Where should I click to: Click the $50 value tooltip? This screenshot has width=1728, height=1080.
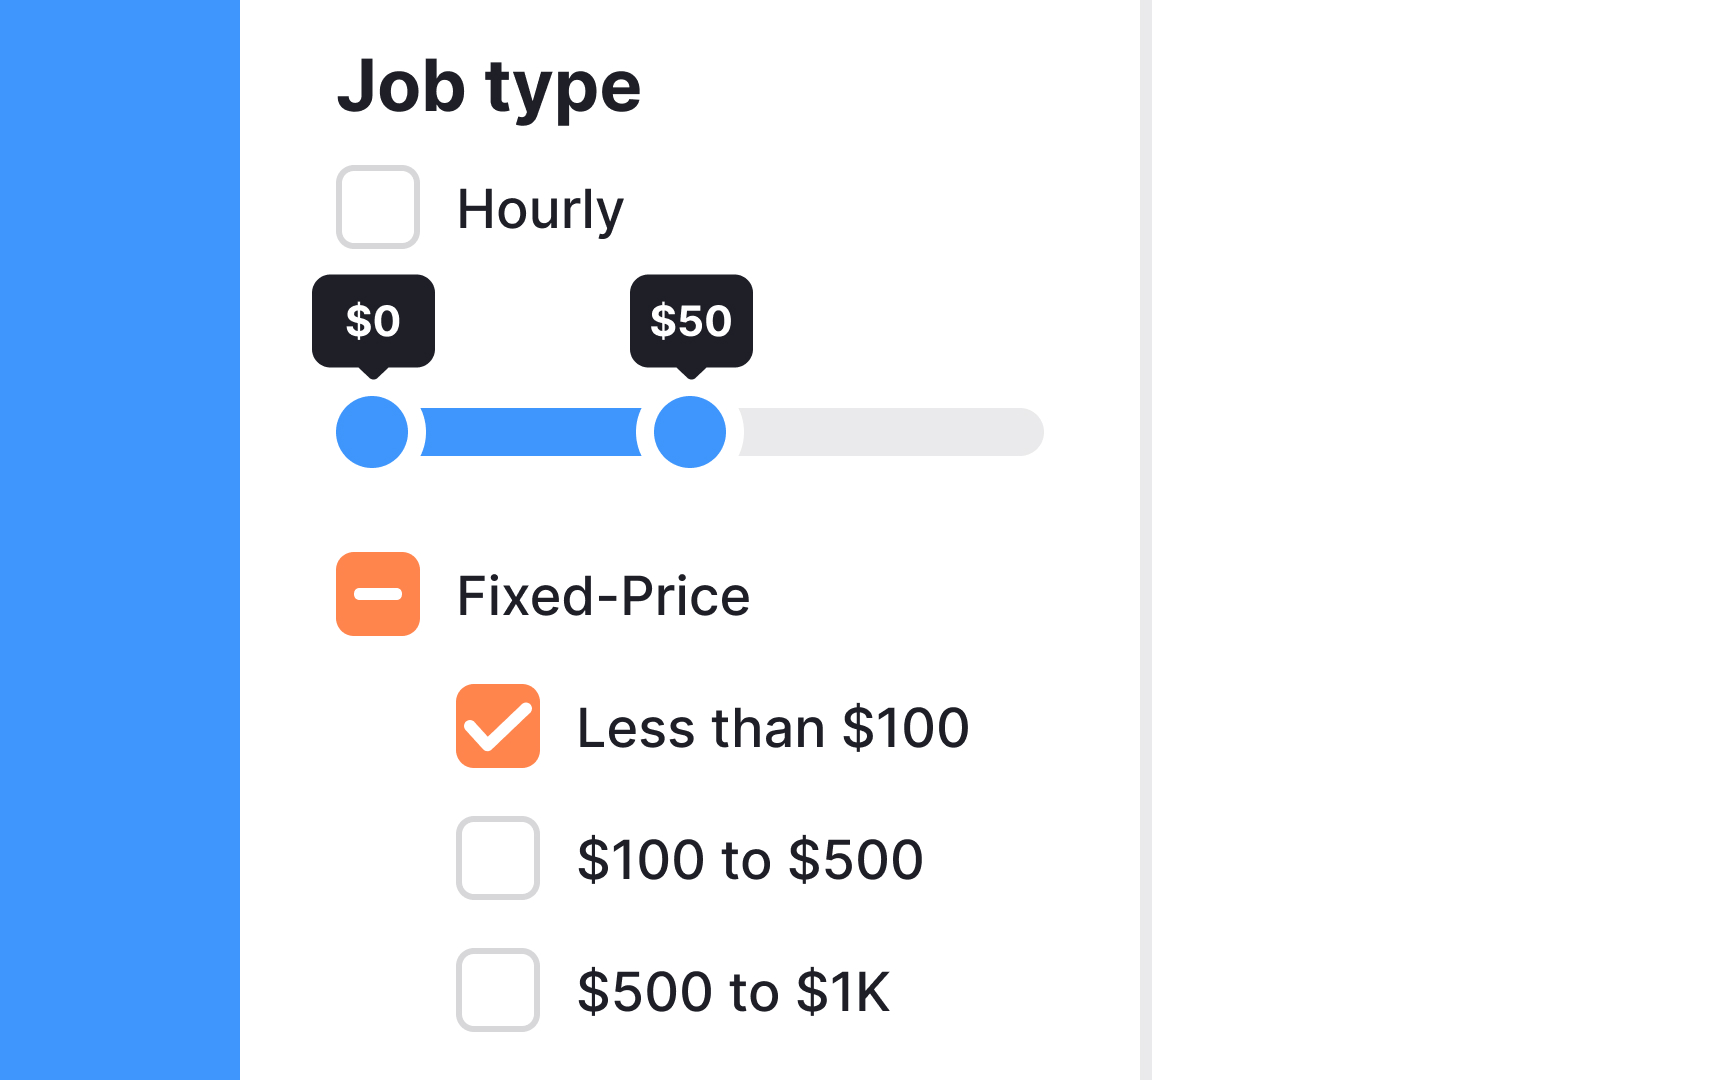(690, 321)
